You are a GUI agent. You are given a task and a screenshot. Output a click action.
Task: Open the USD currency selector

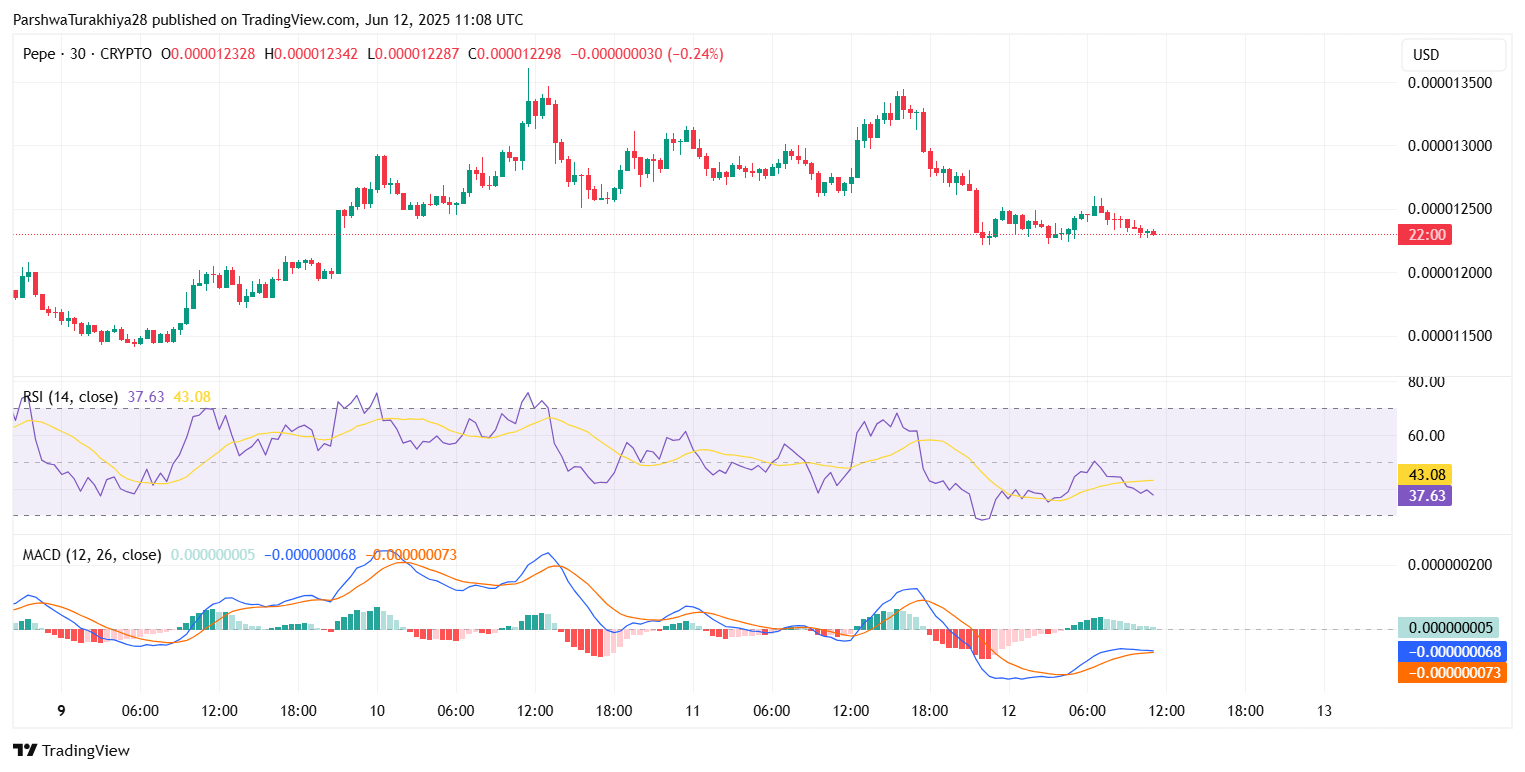point(1453,55)
